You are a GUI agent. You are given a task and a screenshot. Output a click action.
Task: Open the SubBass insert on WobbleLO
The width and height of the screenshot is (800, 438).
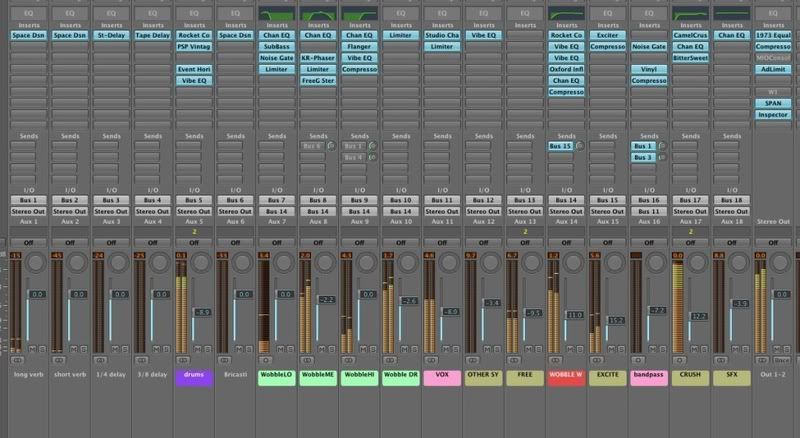tap(277, 46)
